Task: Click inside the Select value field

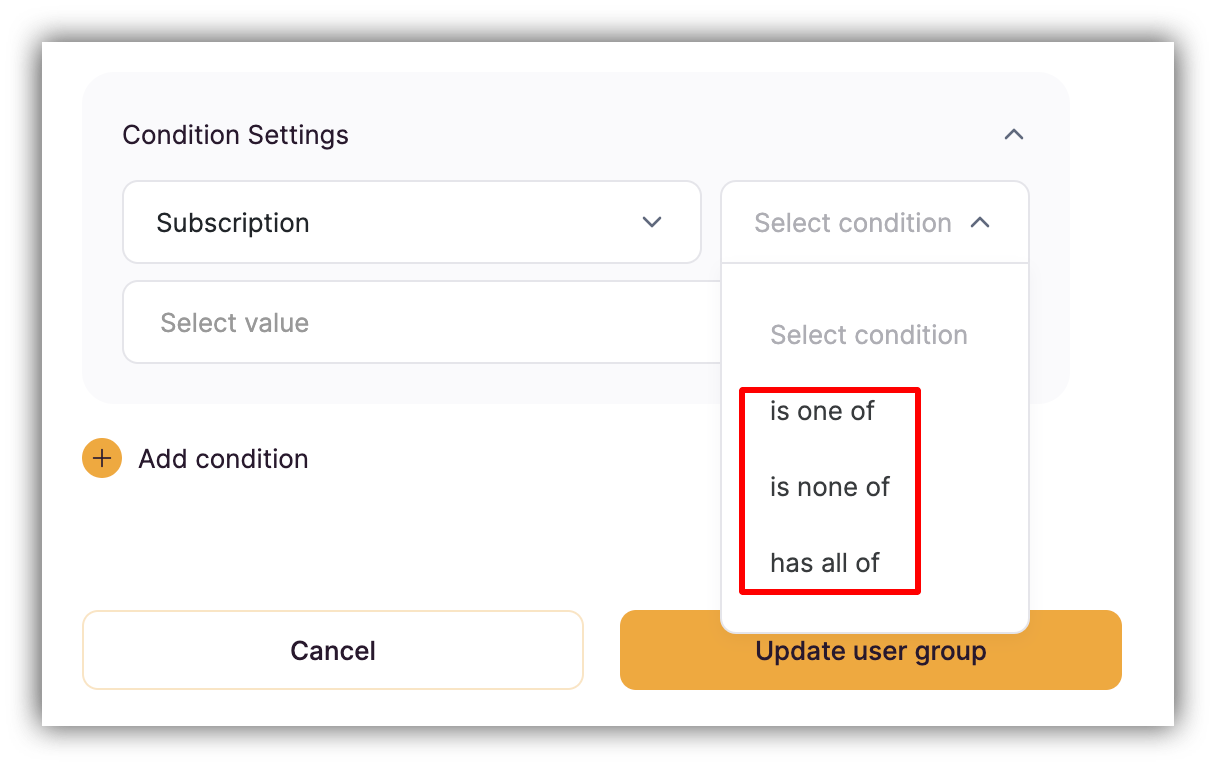Action: (x=400, y=322)
